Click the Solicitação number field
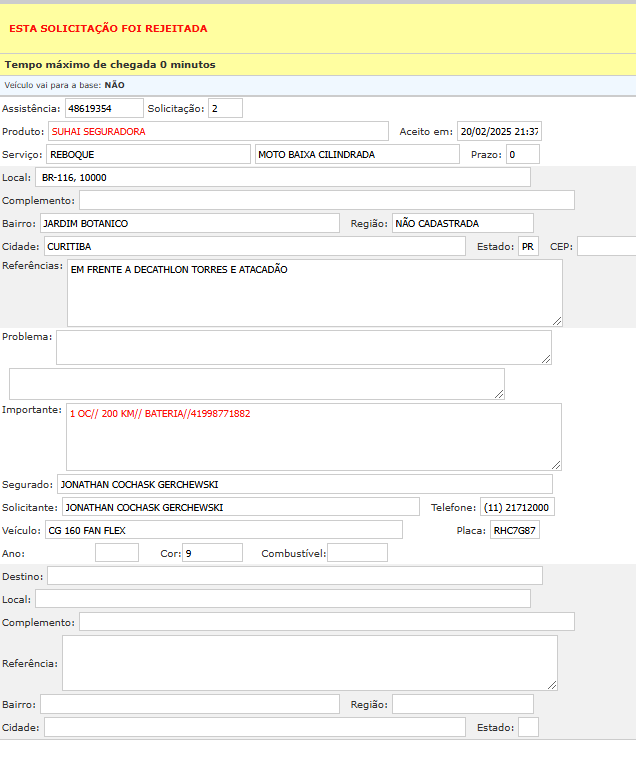Screen dimensions: 636x762 pyautogui.click(x=225, y=108)
